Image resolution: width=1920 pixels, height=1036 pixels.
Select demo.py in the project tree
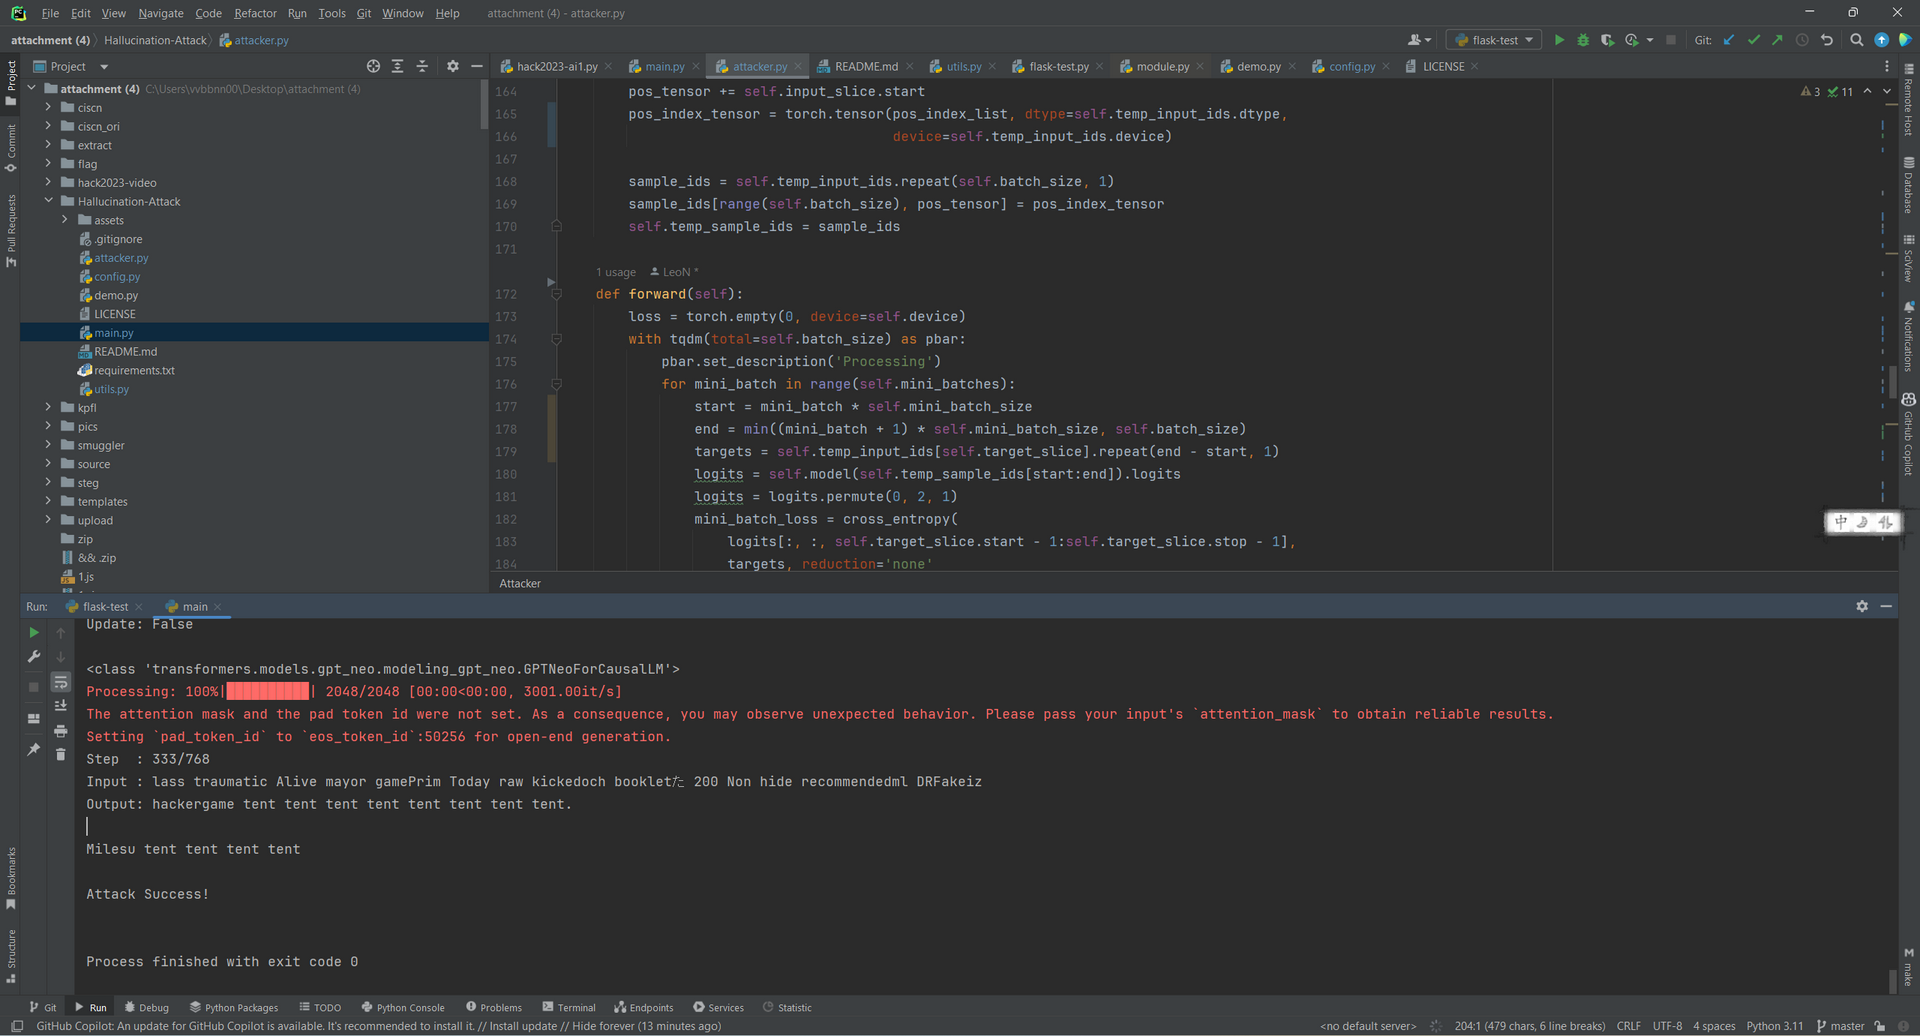tap(116, 295)
